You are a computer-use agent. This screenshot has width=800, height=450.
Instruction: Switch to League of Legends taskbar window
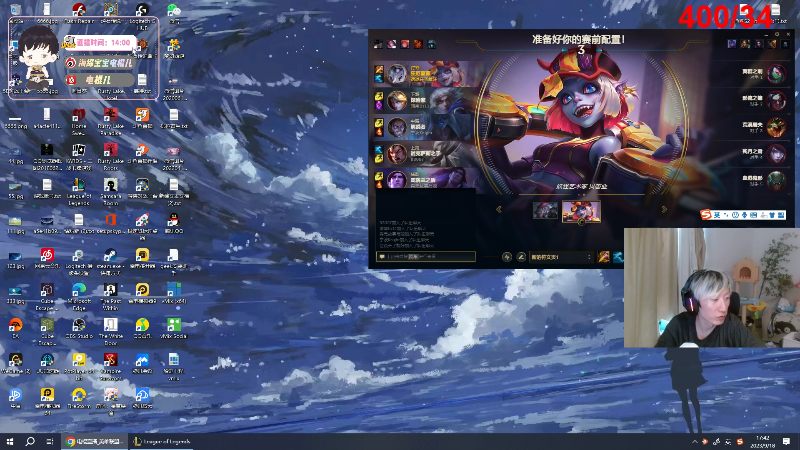coord(162,441)
